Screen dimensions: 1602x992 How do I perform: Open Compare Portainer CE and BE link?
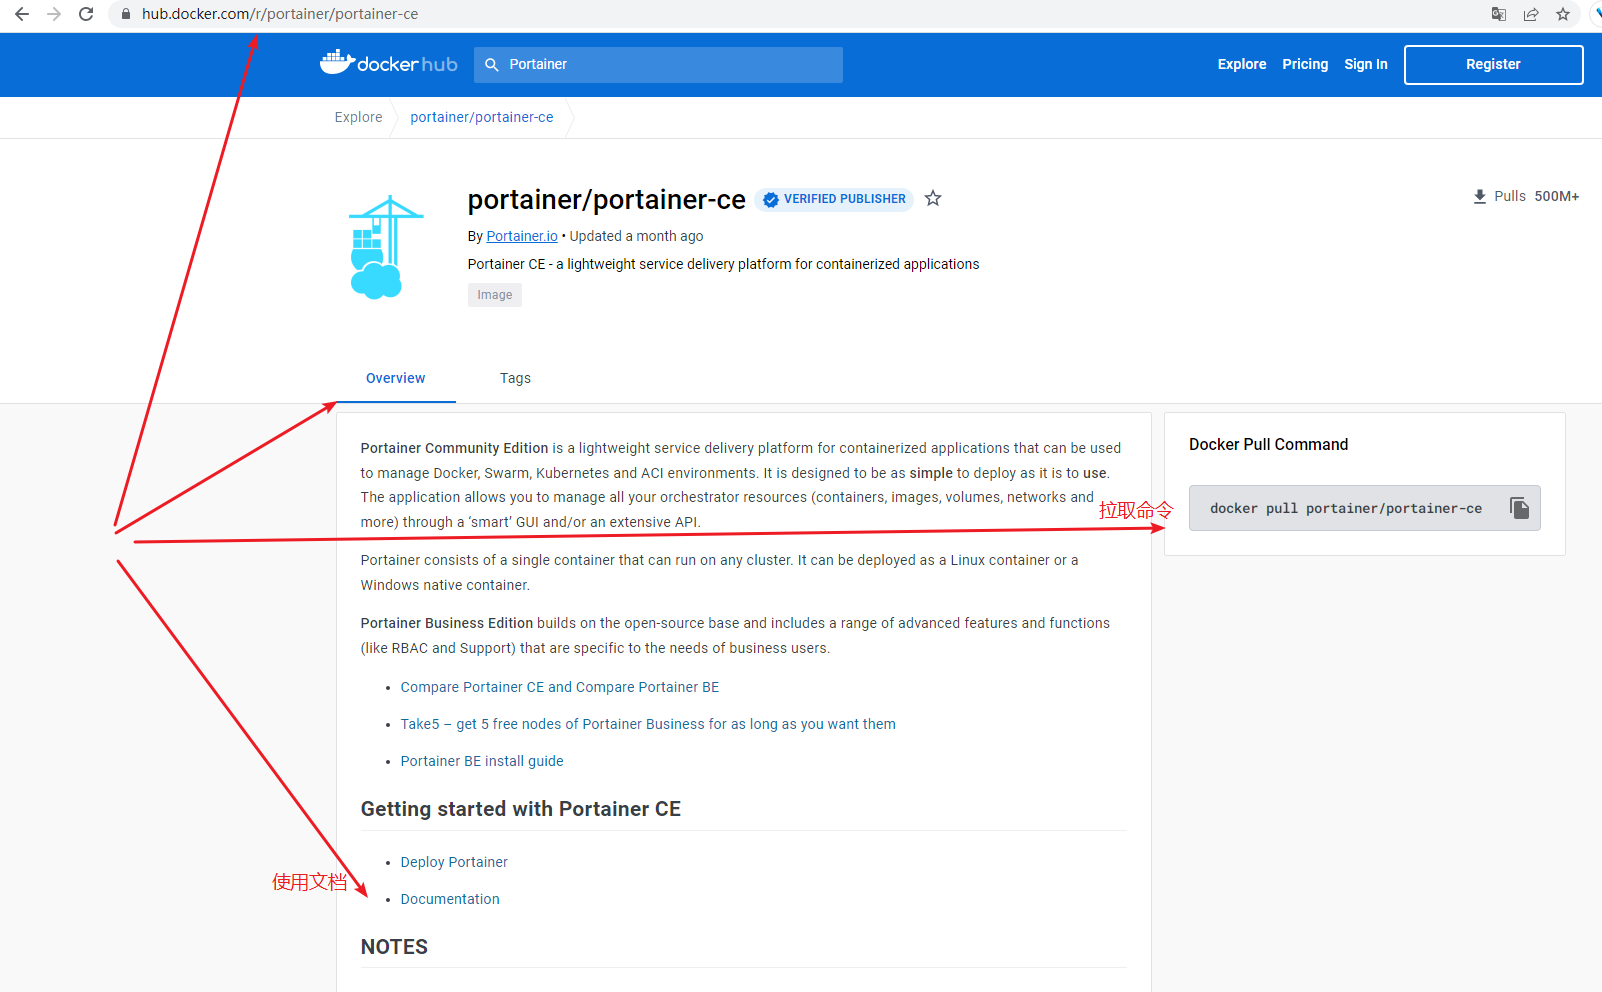[x=560, y=687]
